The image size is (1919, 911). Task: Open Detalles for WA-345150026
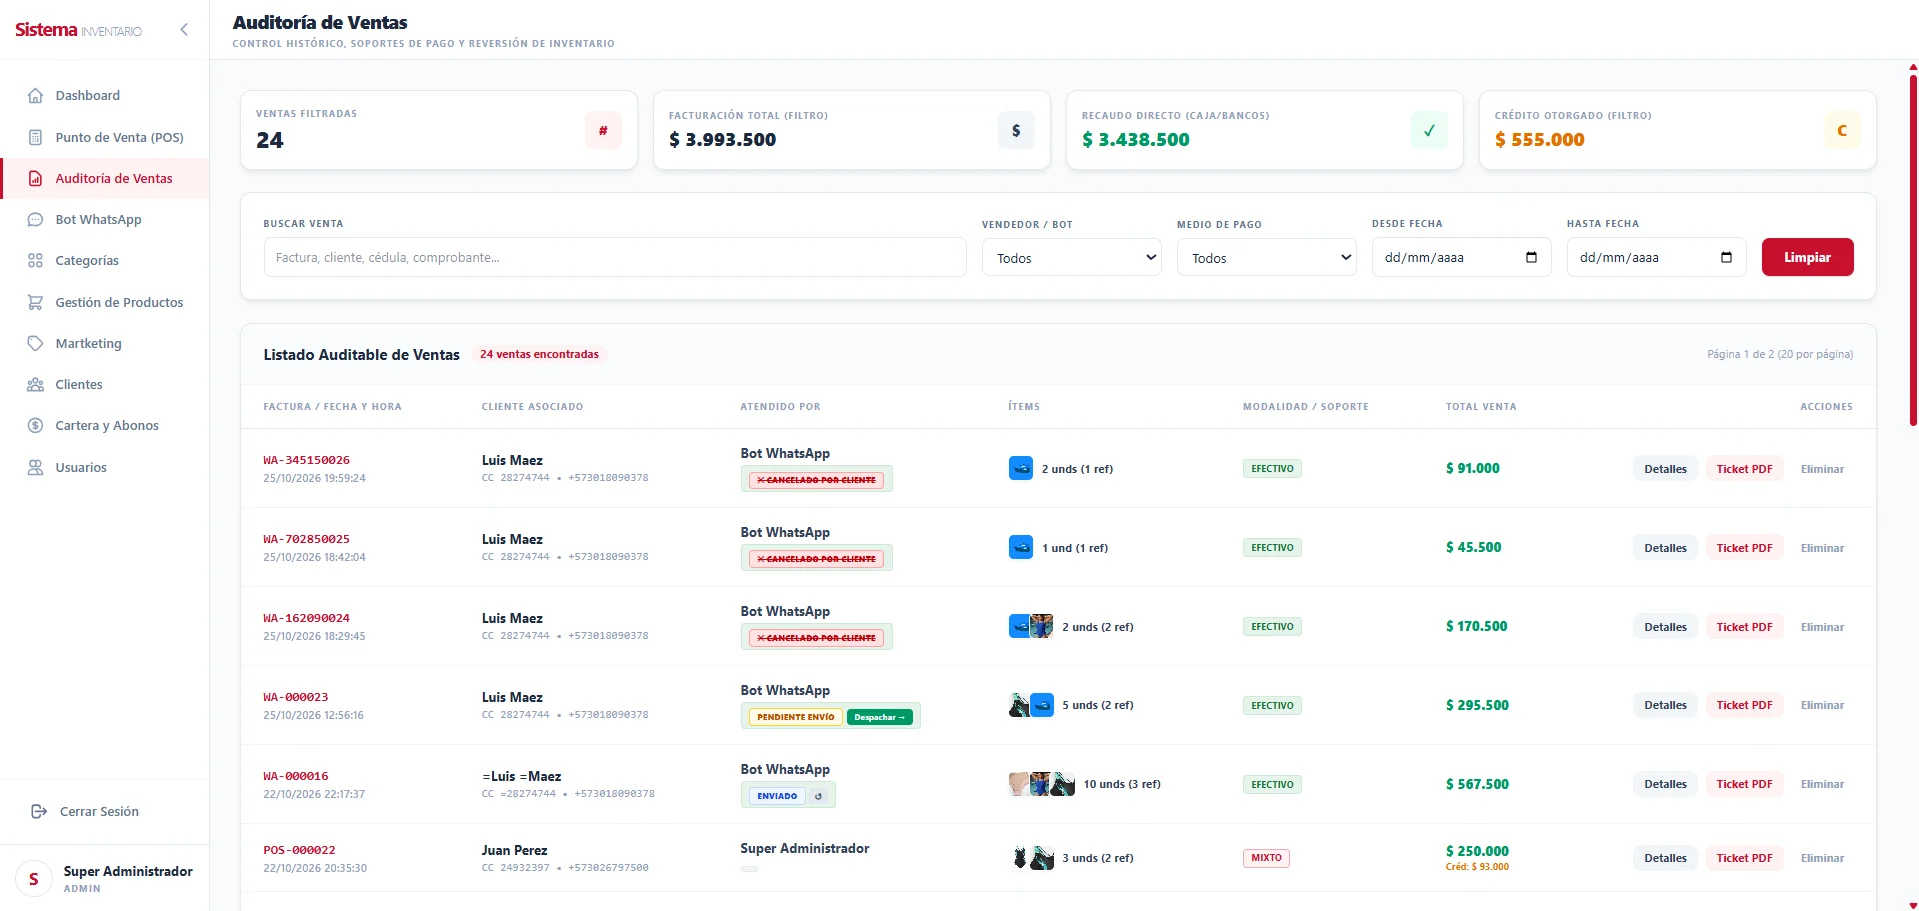tap(1665, 469)
